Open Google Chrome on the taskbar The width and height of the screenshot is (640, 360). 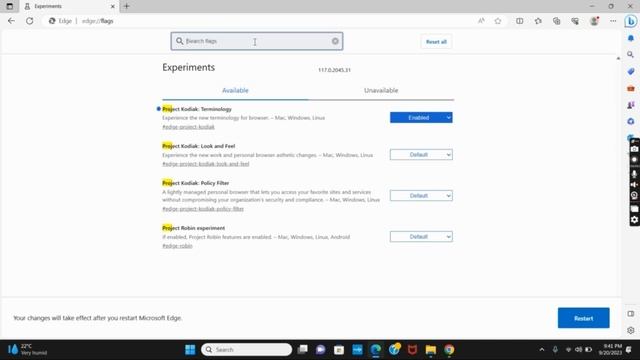449,350
